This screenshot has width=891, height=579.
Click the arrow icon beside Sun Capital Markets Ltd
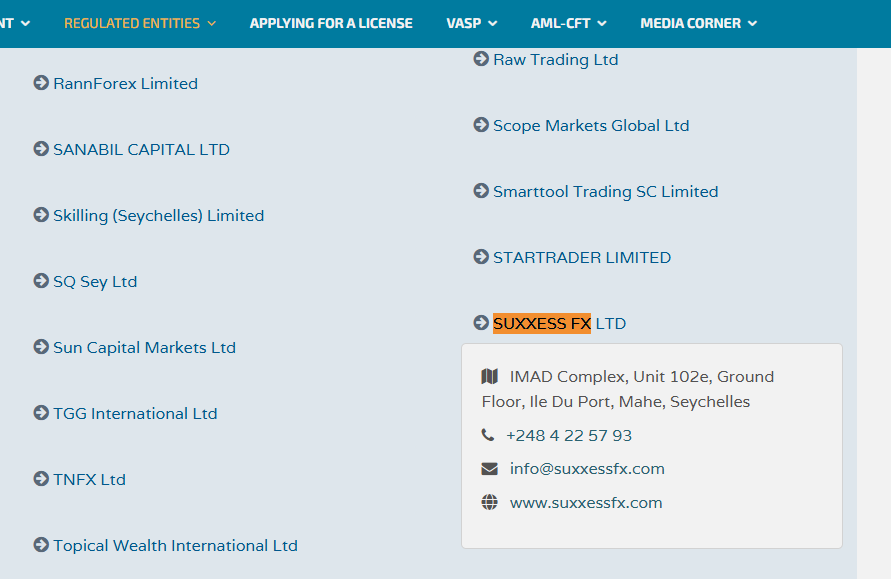coord(41,347)
